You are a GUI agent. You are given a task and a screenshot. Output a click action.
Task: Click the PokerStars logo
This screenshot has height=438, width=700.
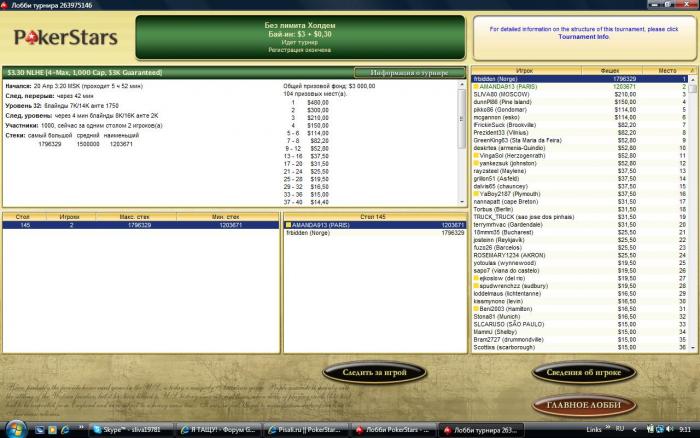(x=66, y=38)
